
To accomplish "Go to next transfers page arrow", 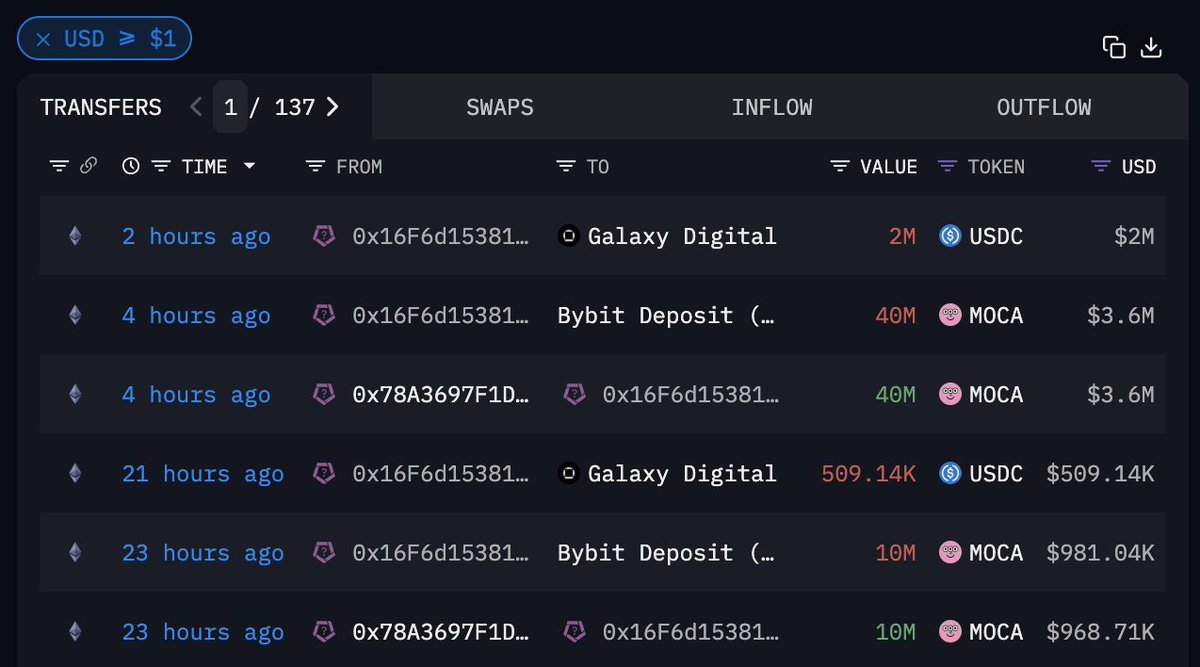I will point(332,107).
